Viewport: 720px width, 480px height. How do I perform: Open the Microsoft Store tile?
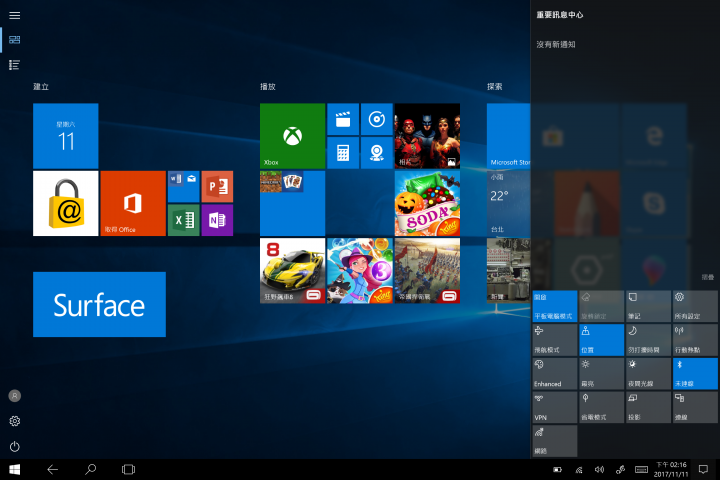[x=508, y=136]
